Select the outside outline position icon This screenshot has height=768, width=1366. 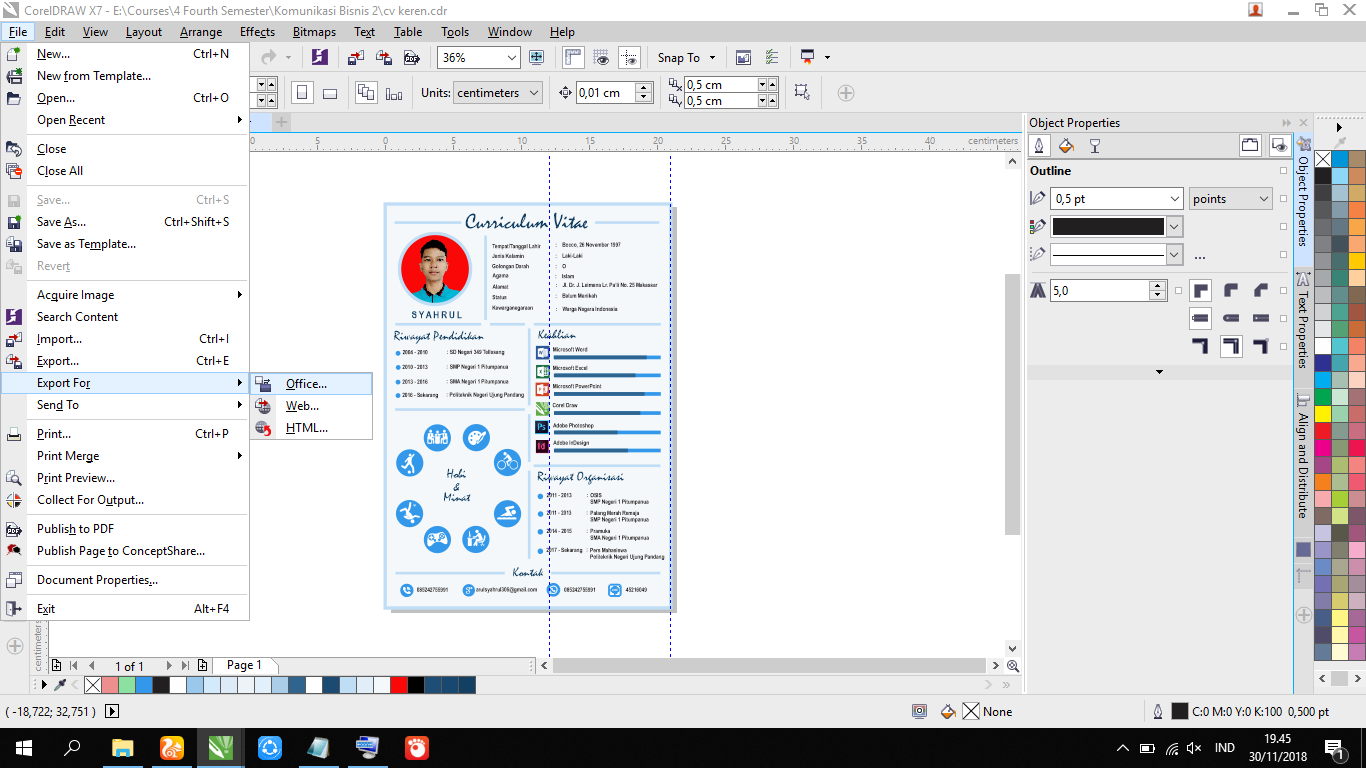(x=1201, y=346)
